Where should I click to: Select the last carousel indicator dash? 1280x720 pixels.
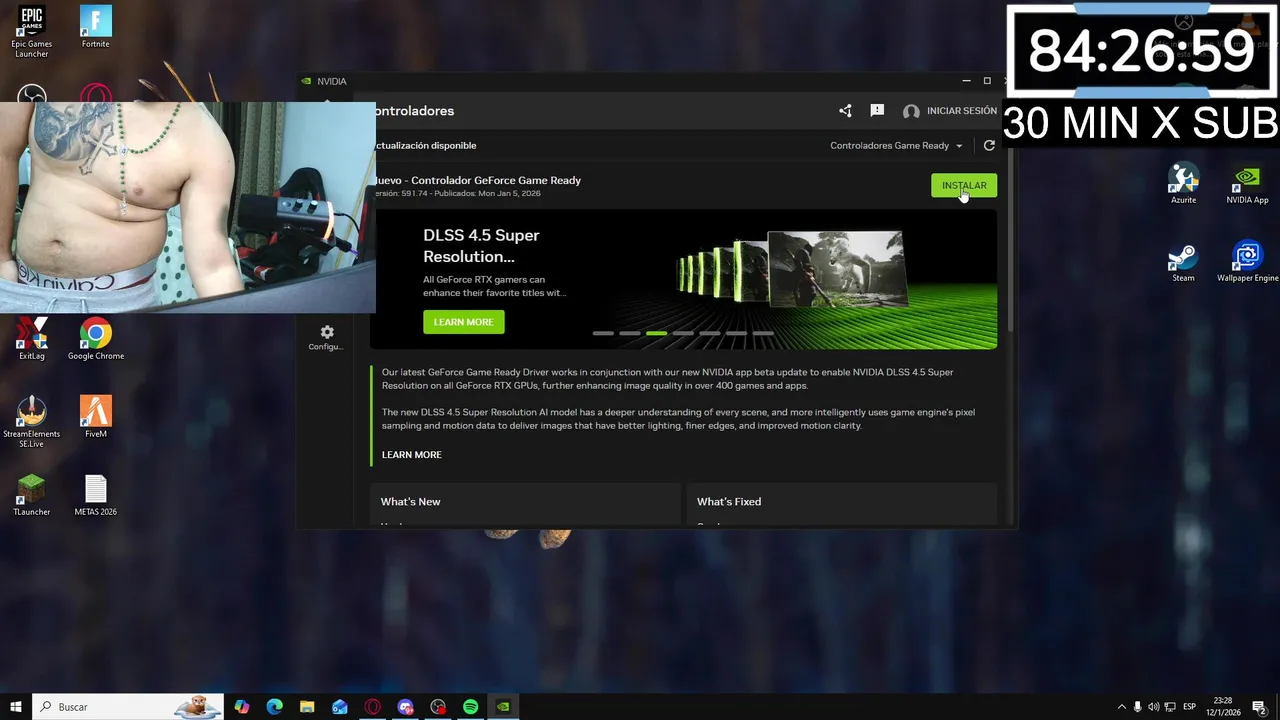click(x=763, y=333)
